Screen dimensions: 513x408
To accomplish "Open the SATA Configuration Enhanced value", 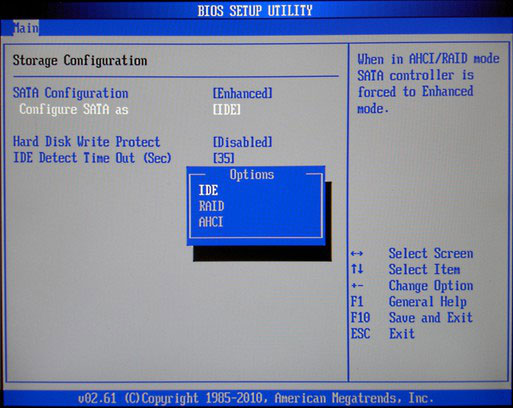I will [243, 93].
